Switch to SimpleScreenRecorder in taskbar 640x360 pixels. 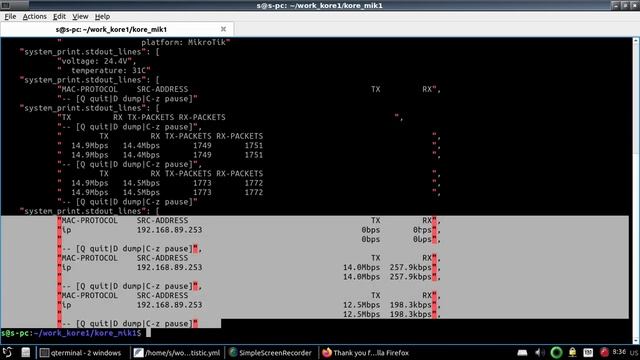pos(270,353)
